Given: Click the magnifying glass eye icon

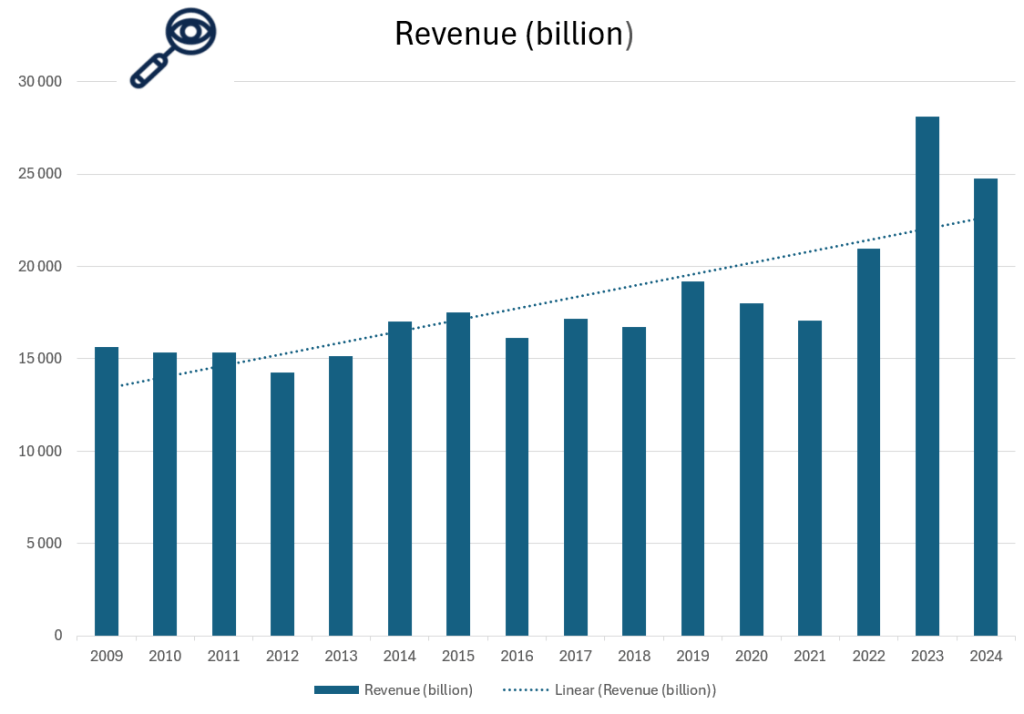Looking at the screenshot, I should 174,48.
